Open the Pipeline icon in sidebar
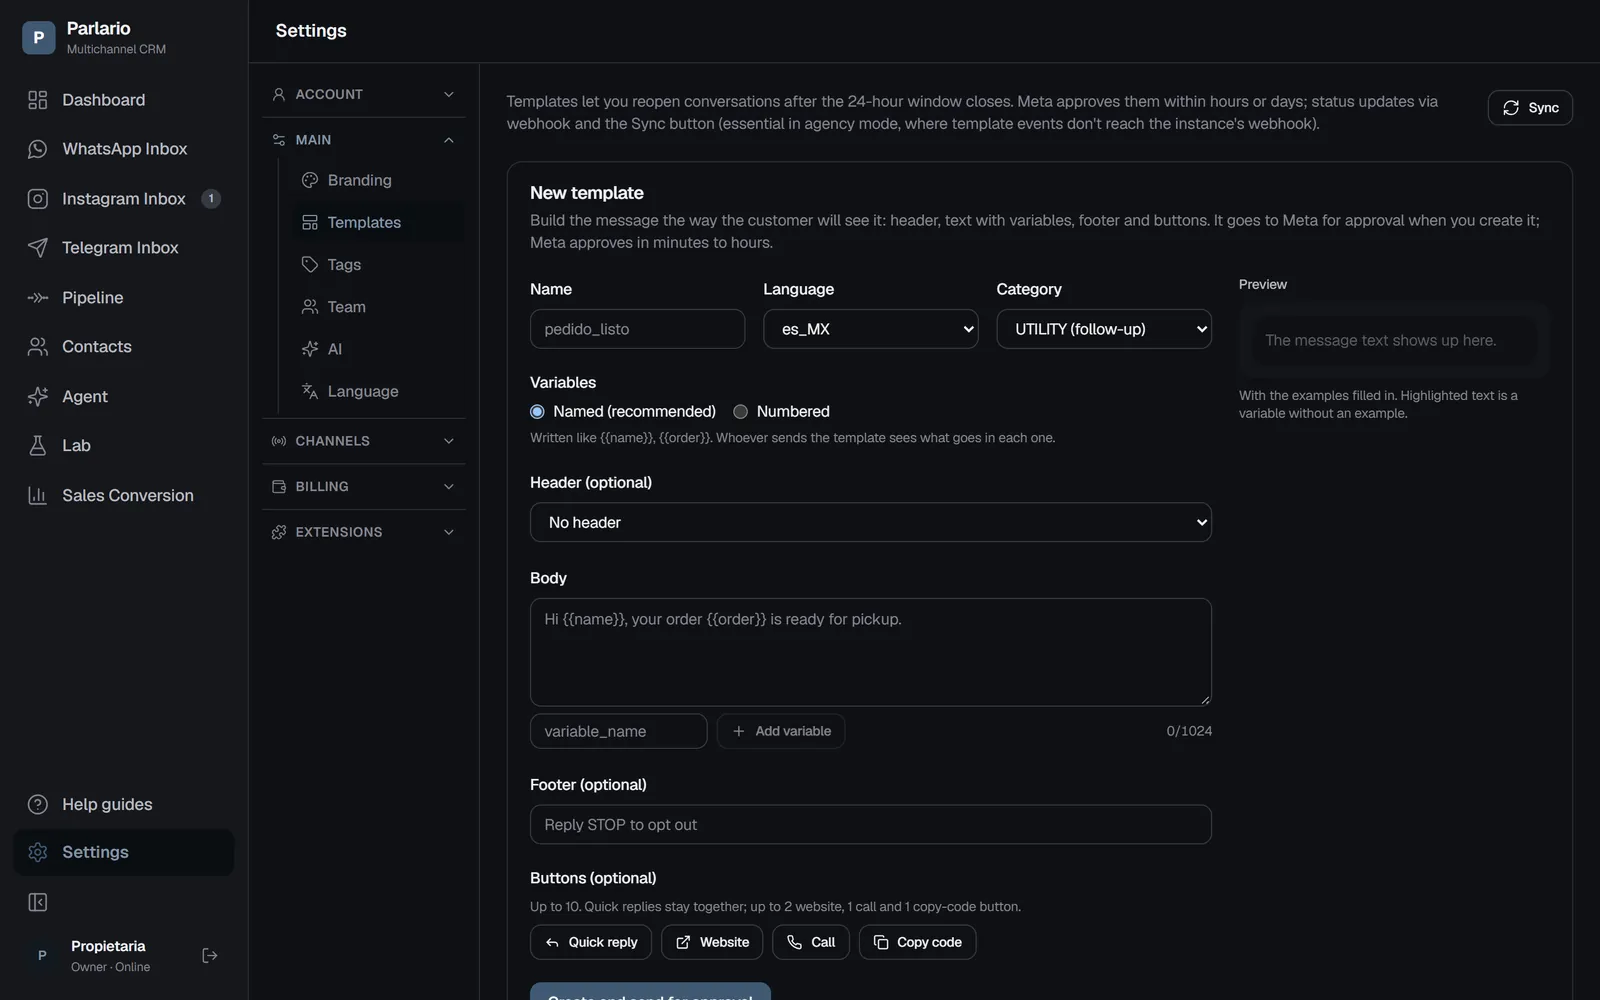1600x1000 pixels. 37,298
